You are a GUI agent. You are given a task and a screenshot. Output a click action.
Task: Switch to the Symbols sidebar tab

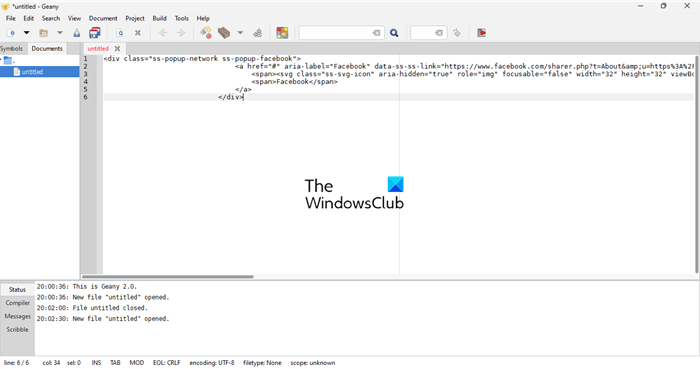pos(12,49)
